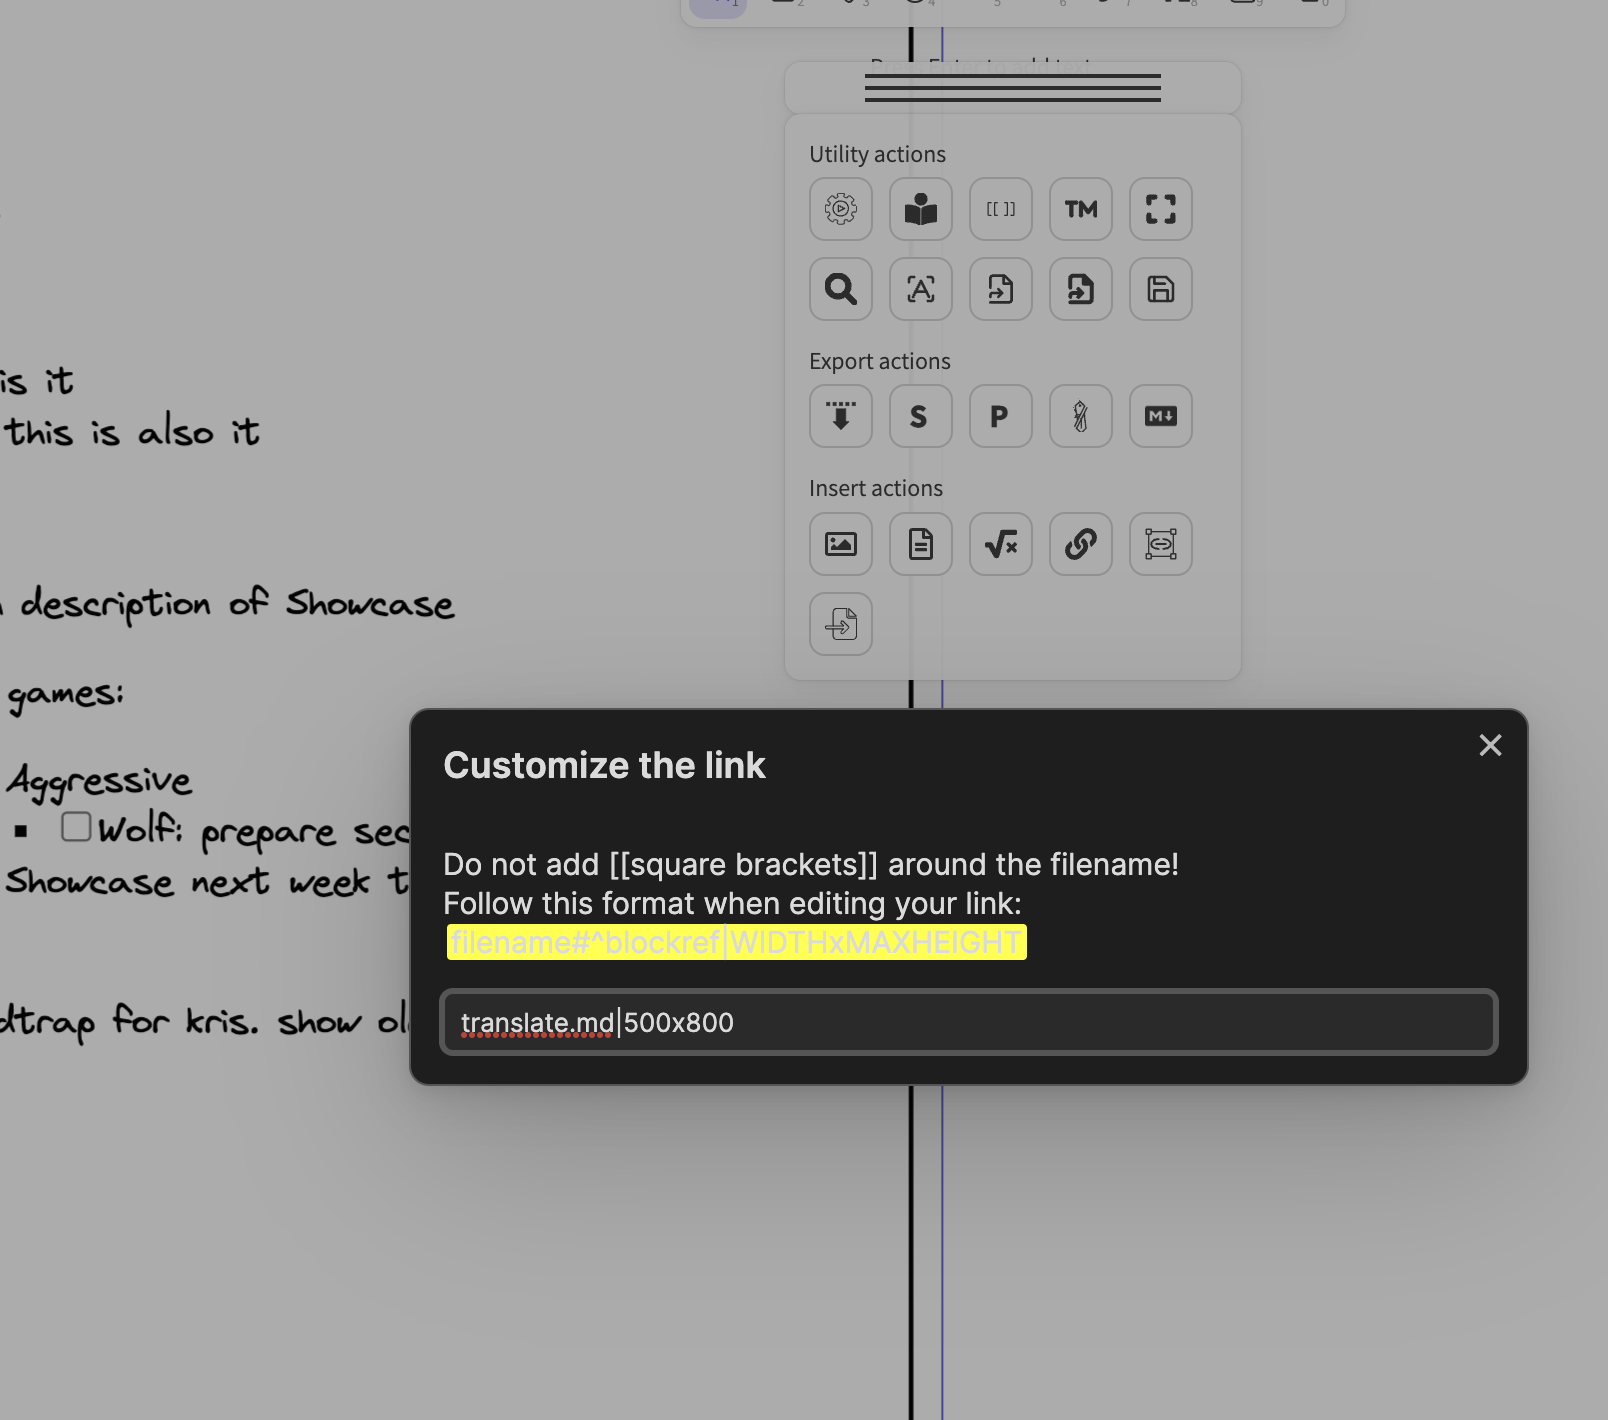Export drawing as SVG
This screenshot has height=1420, width=1608.
click(920, 417)
